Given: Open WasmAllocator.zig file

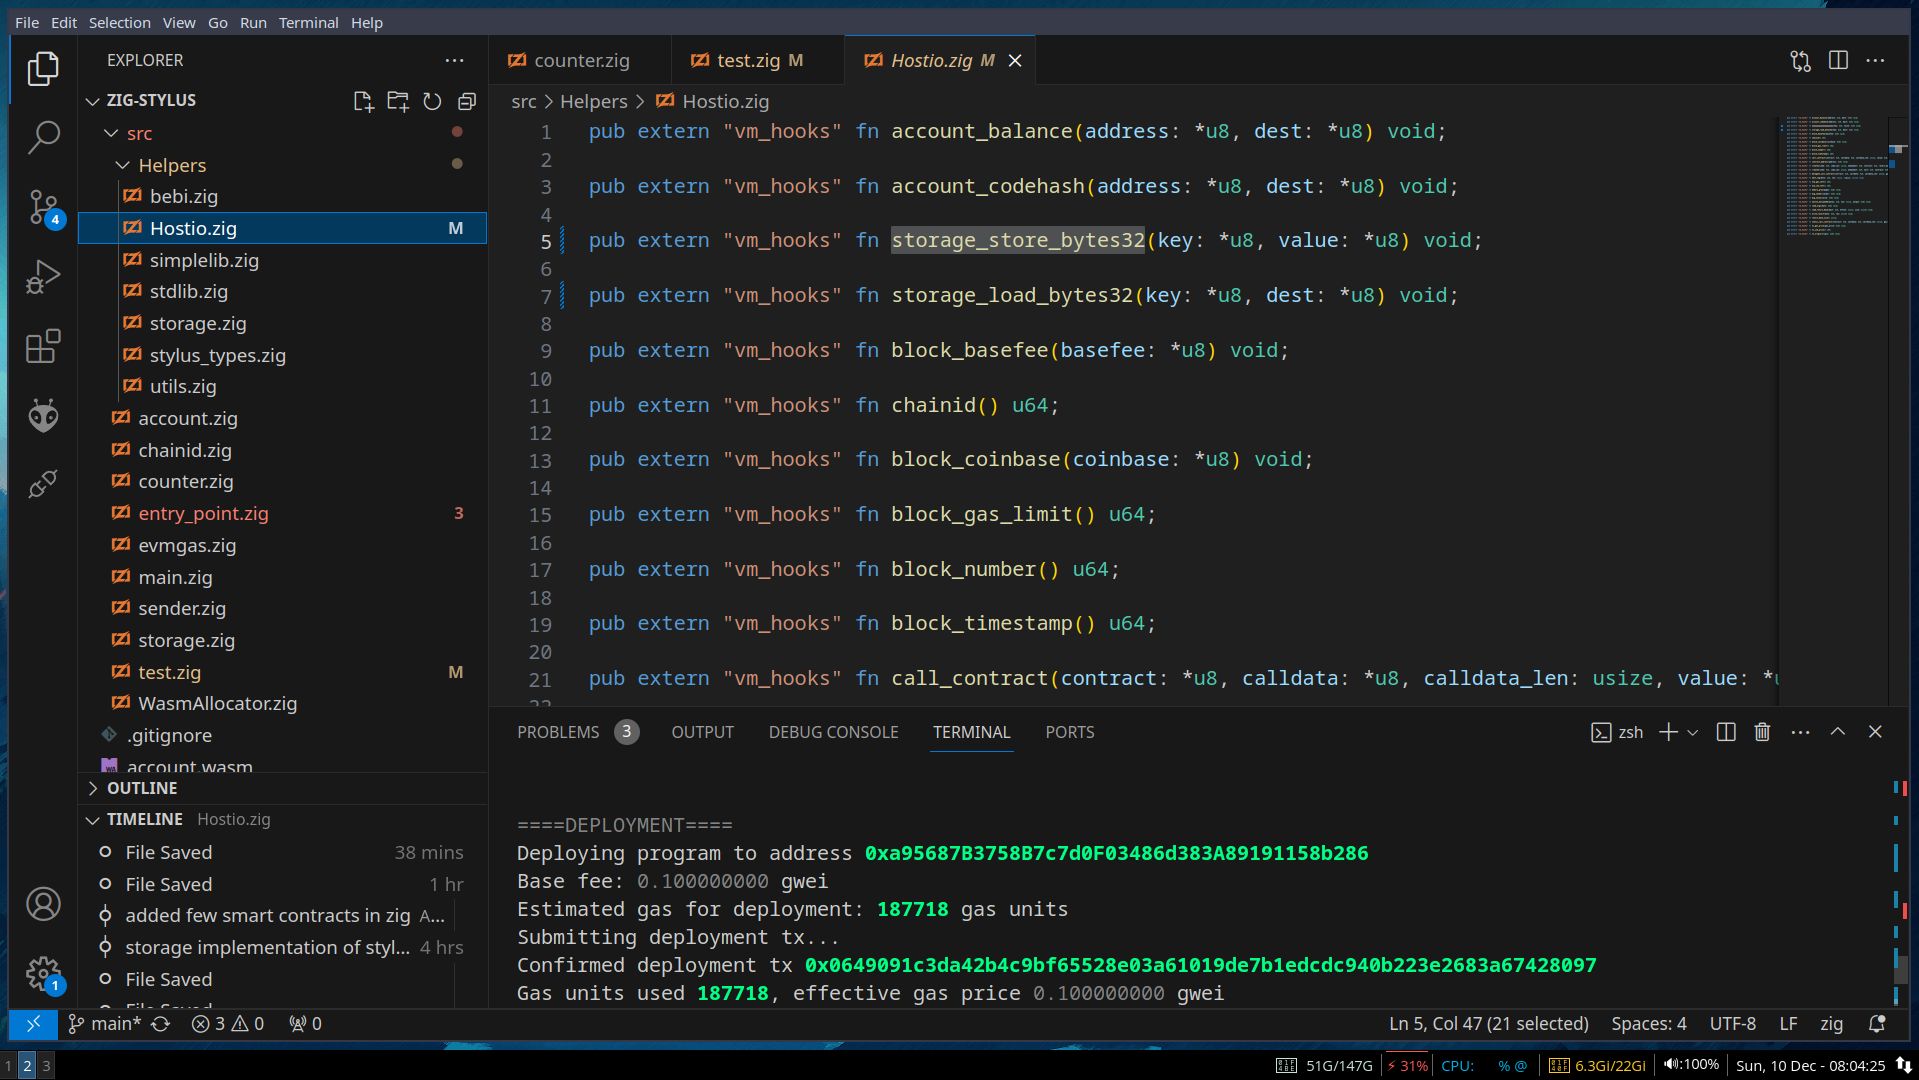Looking at the screenshot, I should [282, 704].
